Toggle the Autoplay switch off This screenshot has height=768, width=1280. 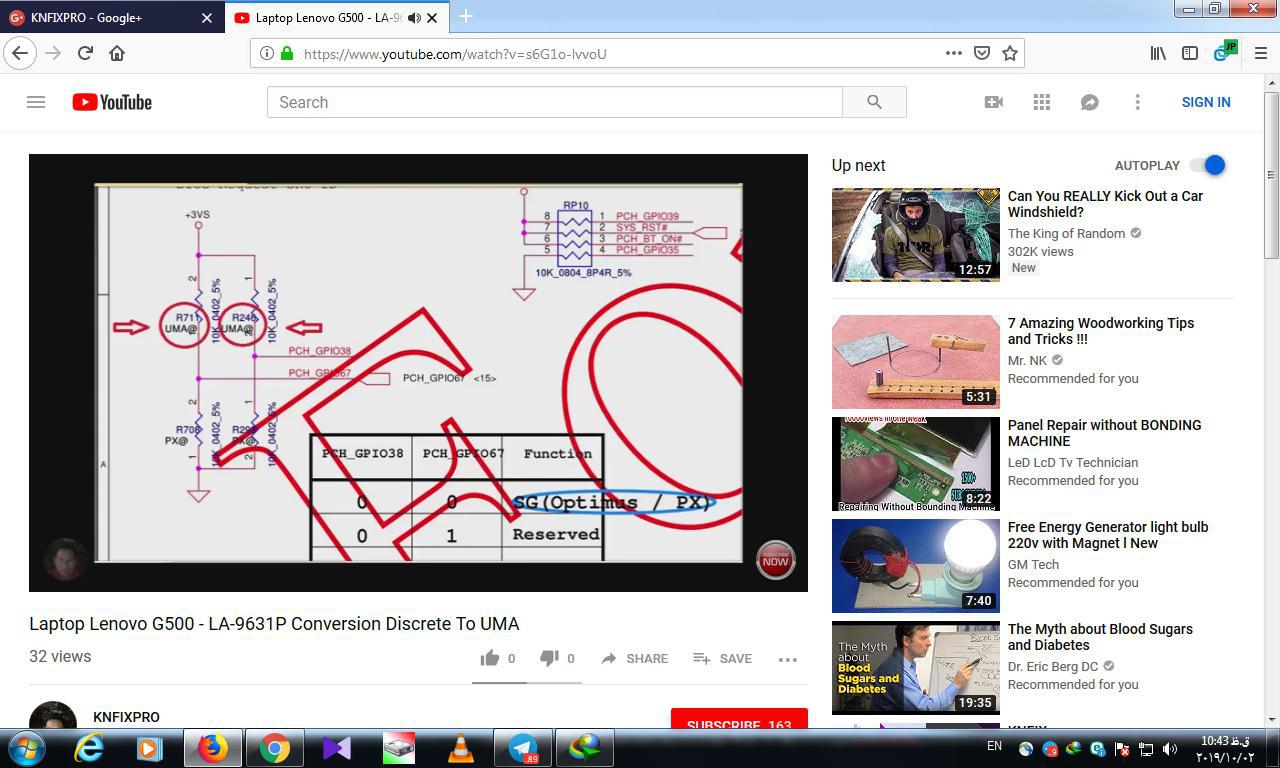point(1208,165)
